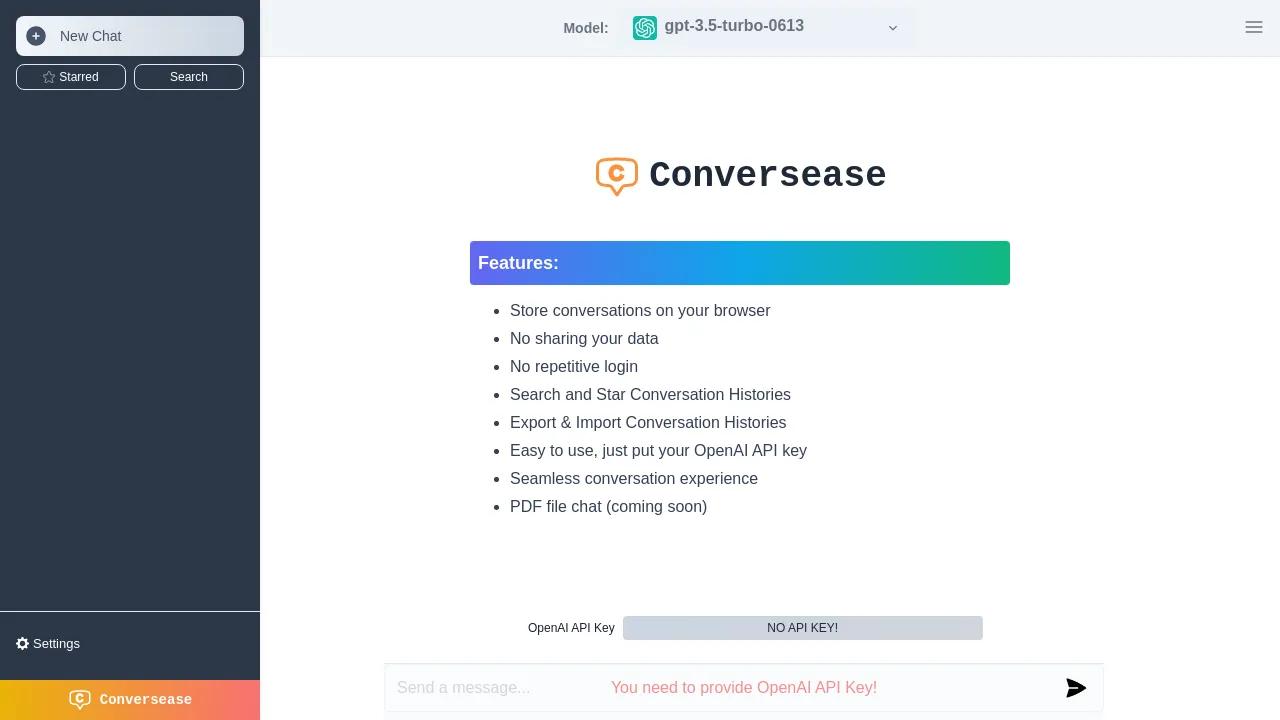1280x720 pixels.
Task: Click the Conversease logo in the sidebar footer
Action: 80,699
